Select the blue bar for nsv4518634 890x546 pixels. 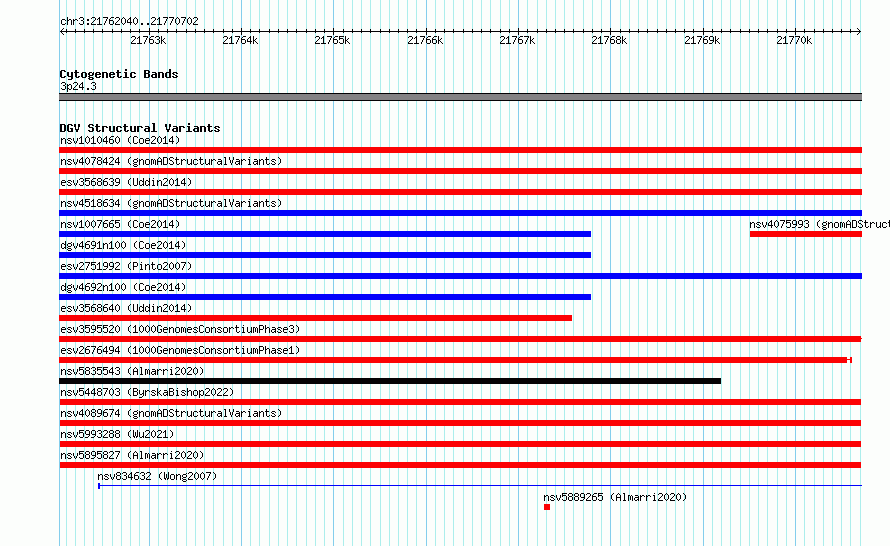point(460,213)
